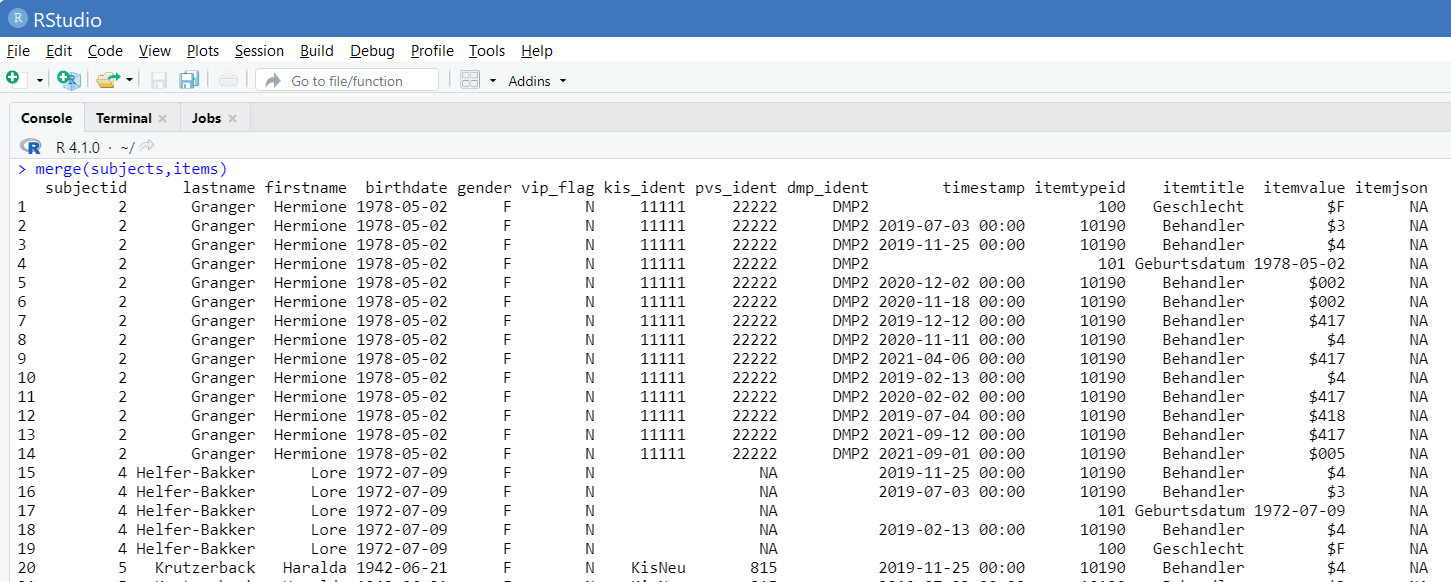This screenshot has width=1451, height=582.
Task: Click the R logo in console header
Action: tap(30, 146)
